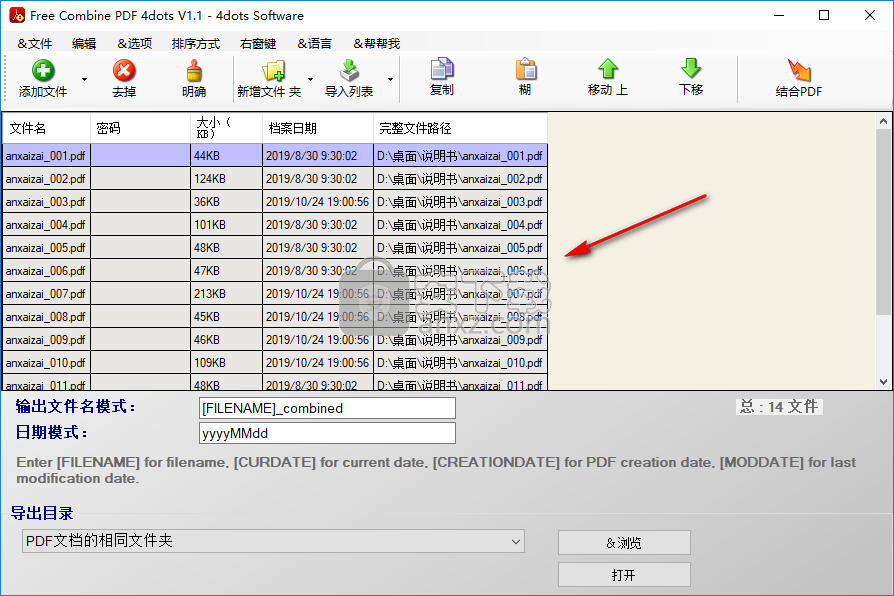The image size is (894, 596).
Task: Click the 101KB size cell
Action: [226, 225]
